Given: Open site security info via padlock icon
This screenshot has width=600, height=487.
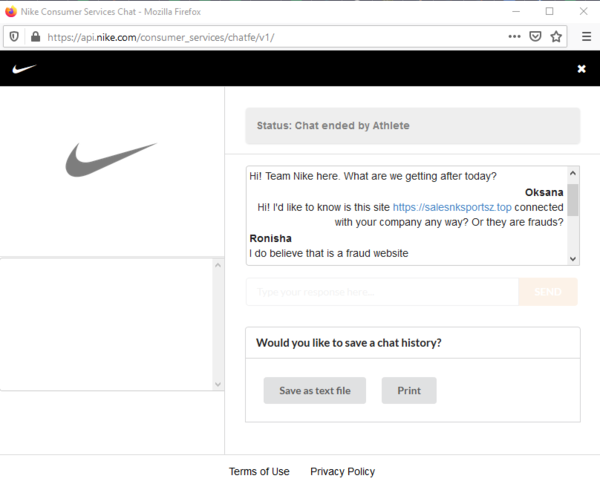Looking at the screenshot, I should [35, 37].
